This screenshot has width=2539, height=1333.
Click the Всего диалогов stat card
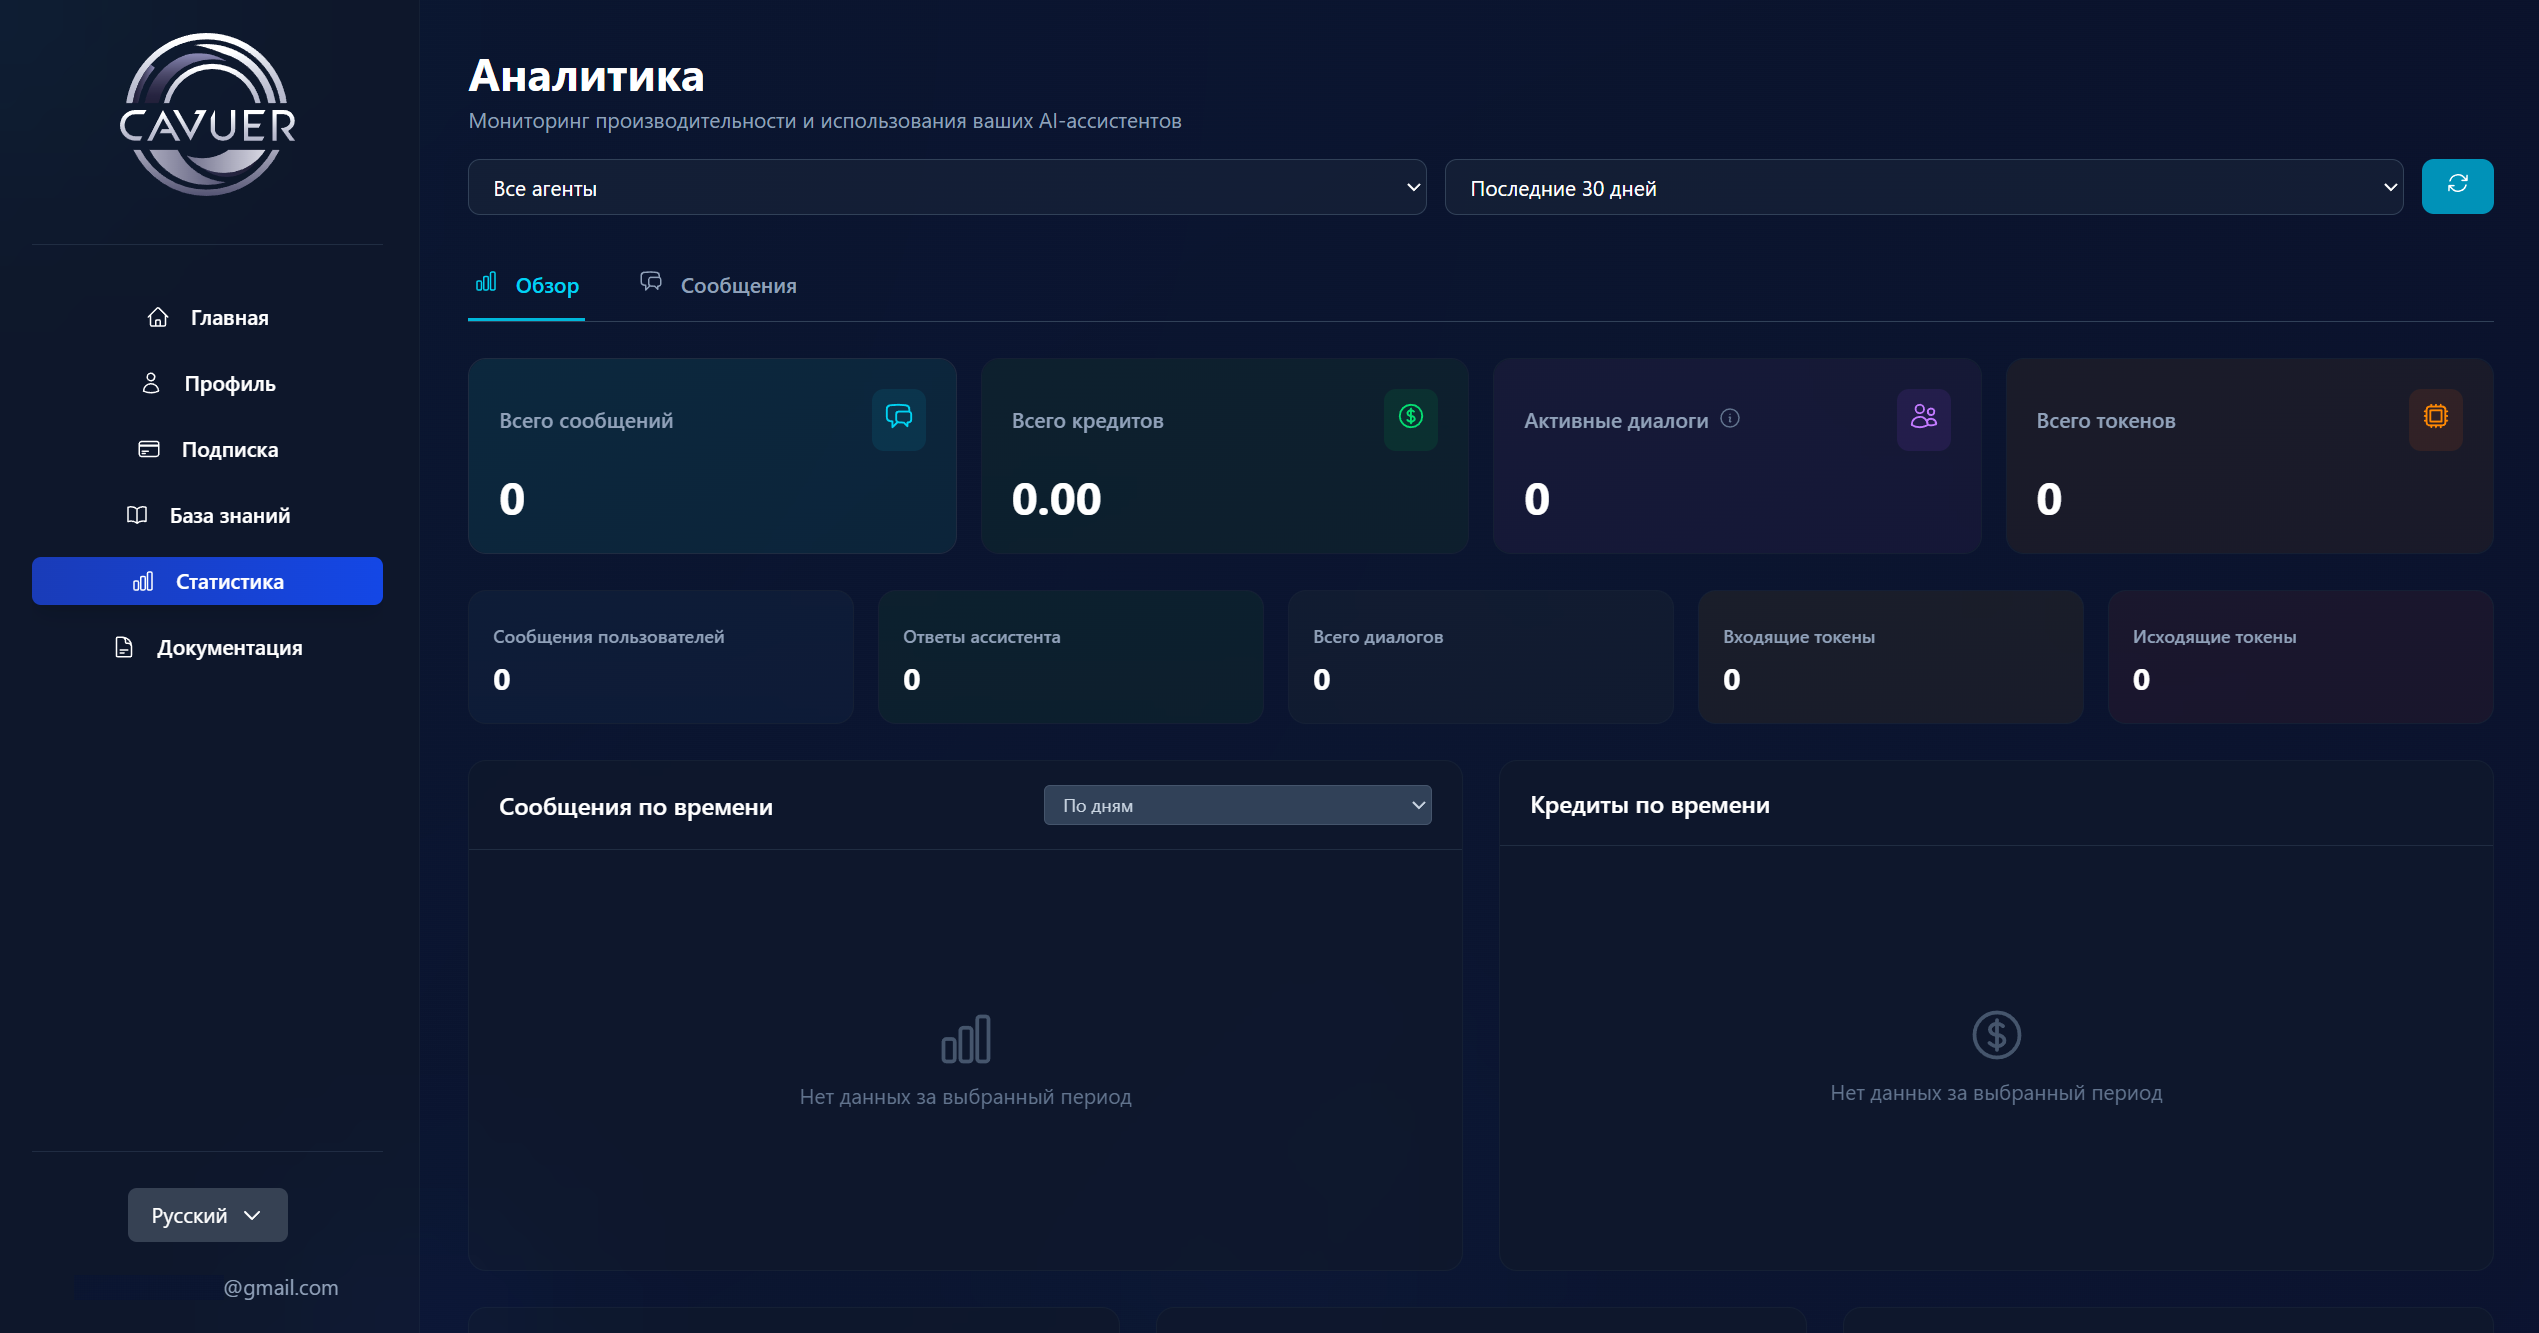pos(1479,658)
